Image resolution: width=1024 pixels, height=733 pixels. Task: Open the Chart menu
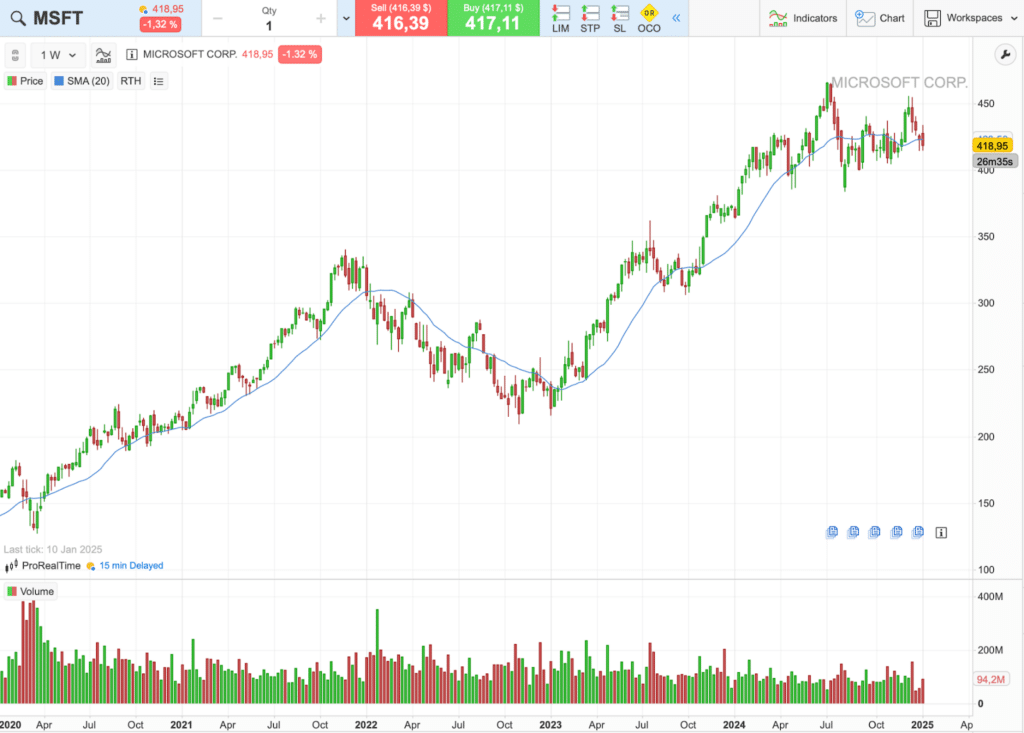(880, 18)
